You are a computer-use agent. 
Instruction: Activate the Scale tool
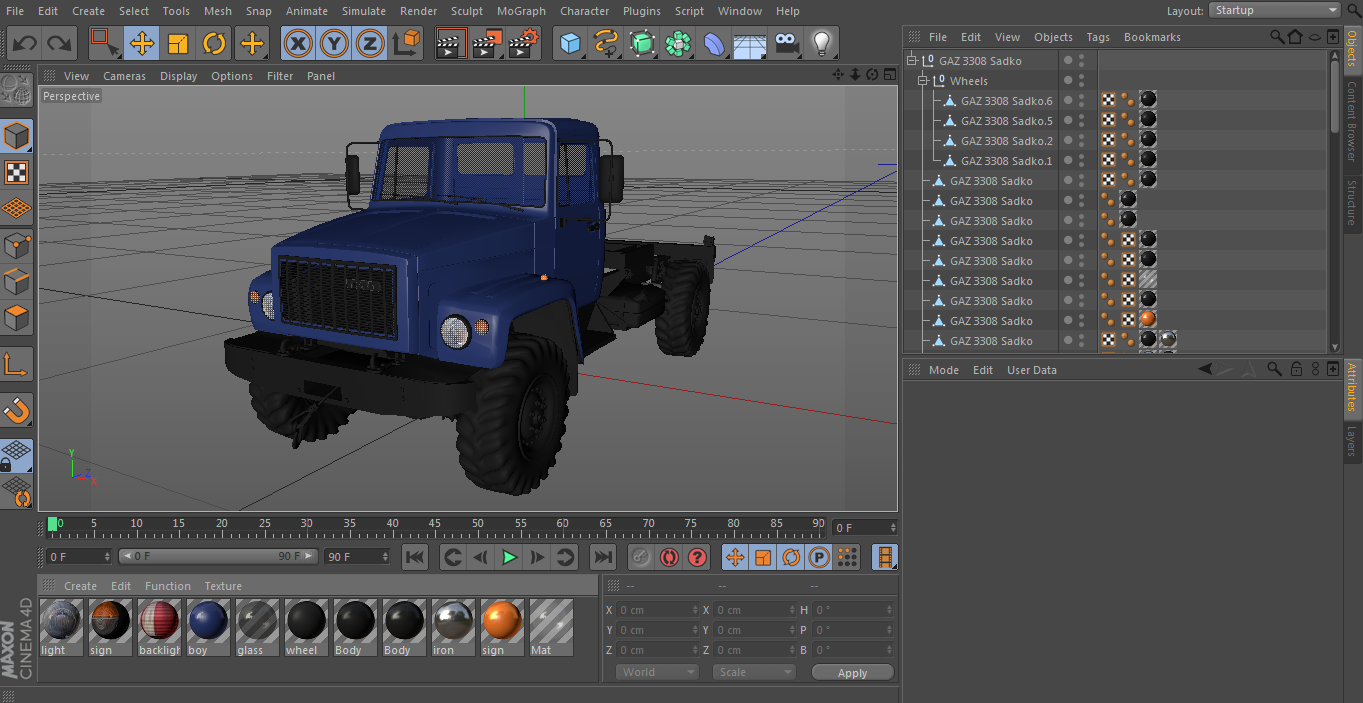point(178,43)
